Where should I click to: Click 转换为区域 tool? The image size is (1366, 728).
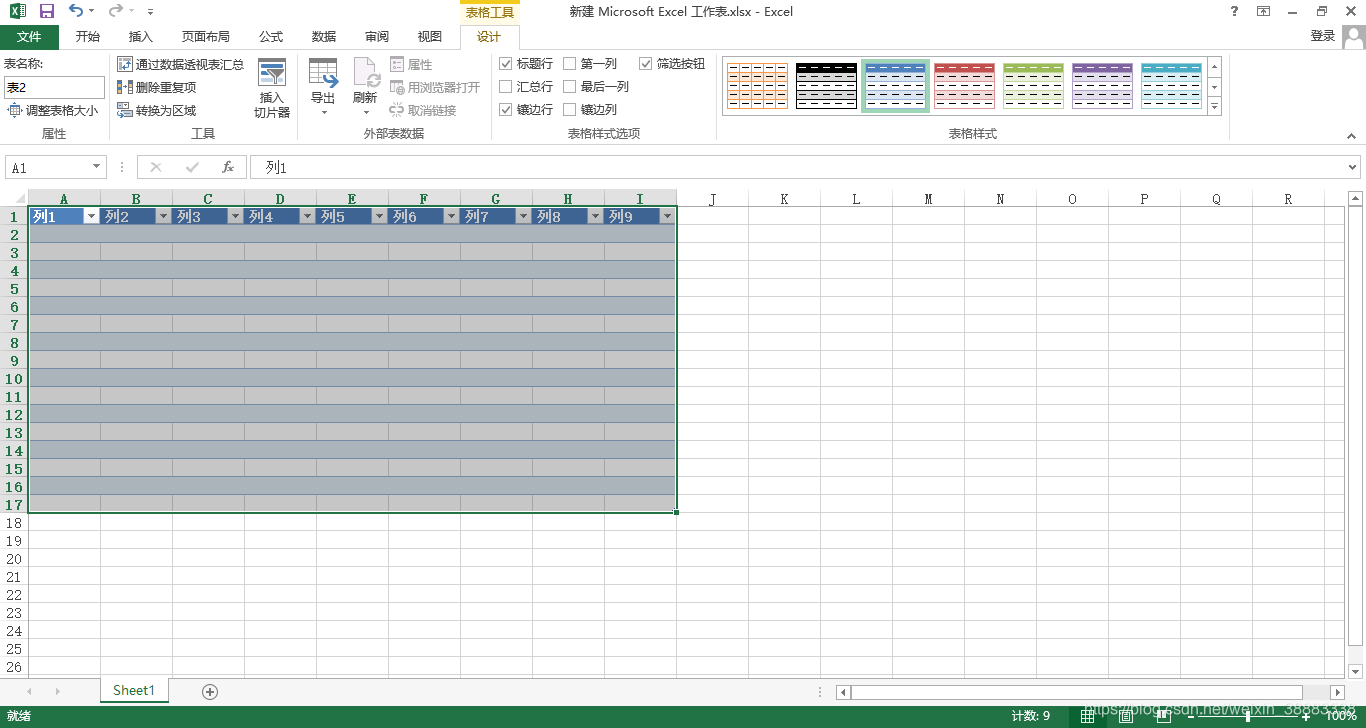point(157,110)
